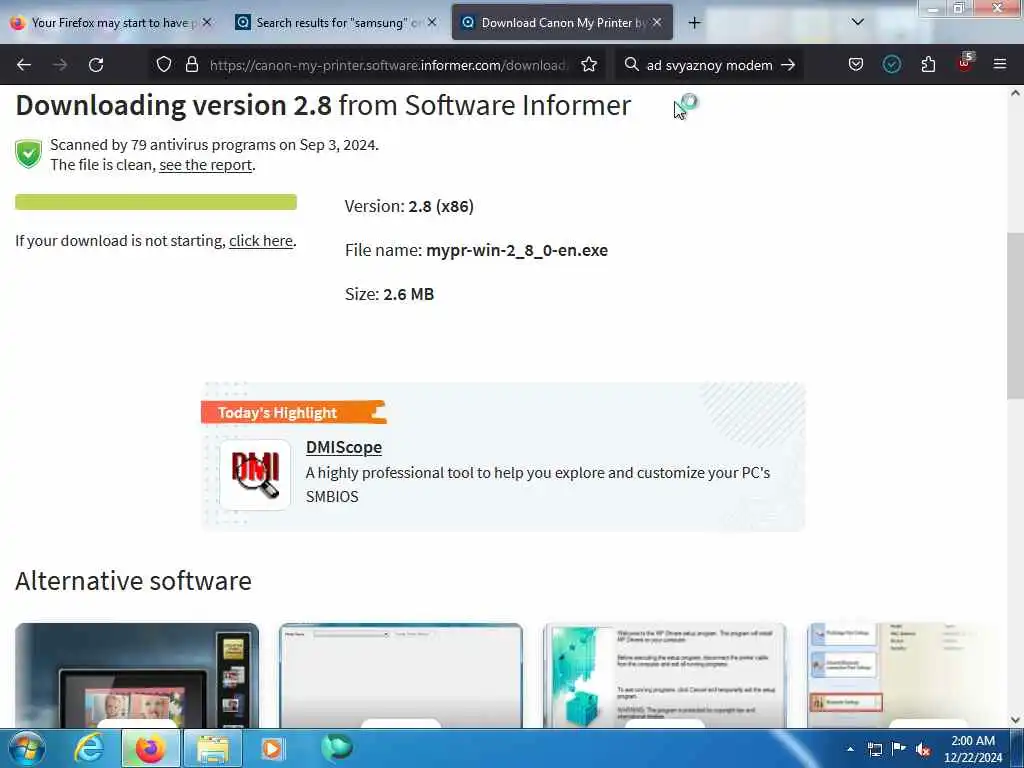Open the Firefox application menu
Image resolution: width=1024 pixels, height=768 pixels.
point(1000,65)
